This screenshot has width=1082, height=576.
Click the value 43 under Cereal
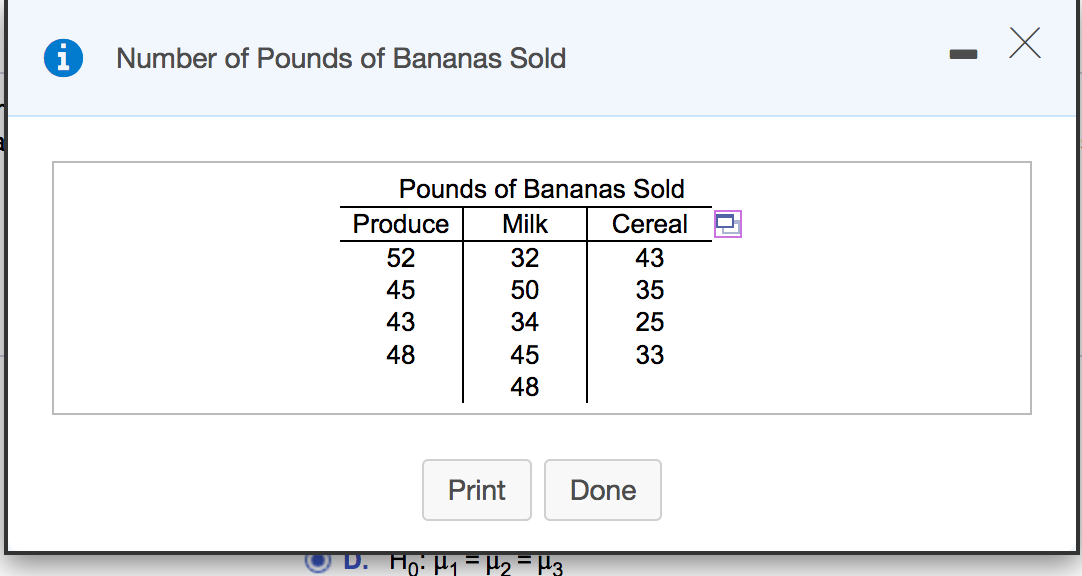pyautogui.click(x=649, y=258)
